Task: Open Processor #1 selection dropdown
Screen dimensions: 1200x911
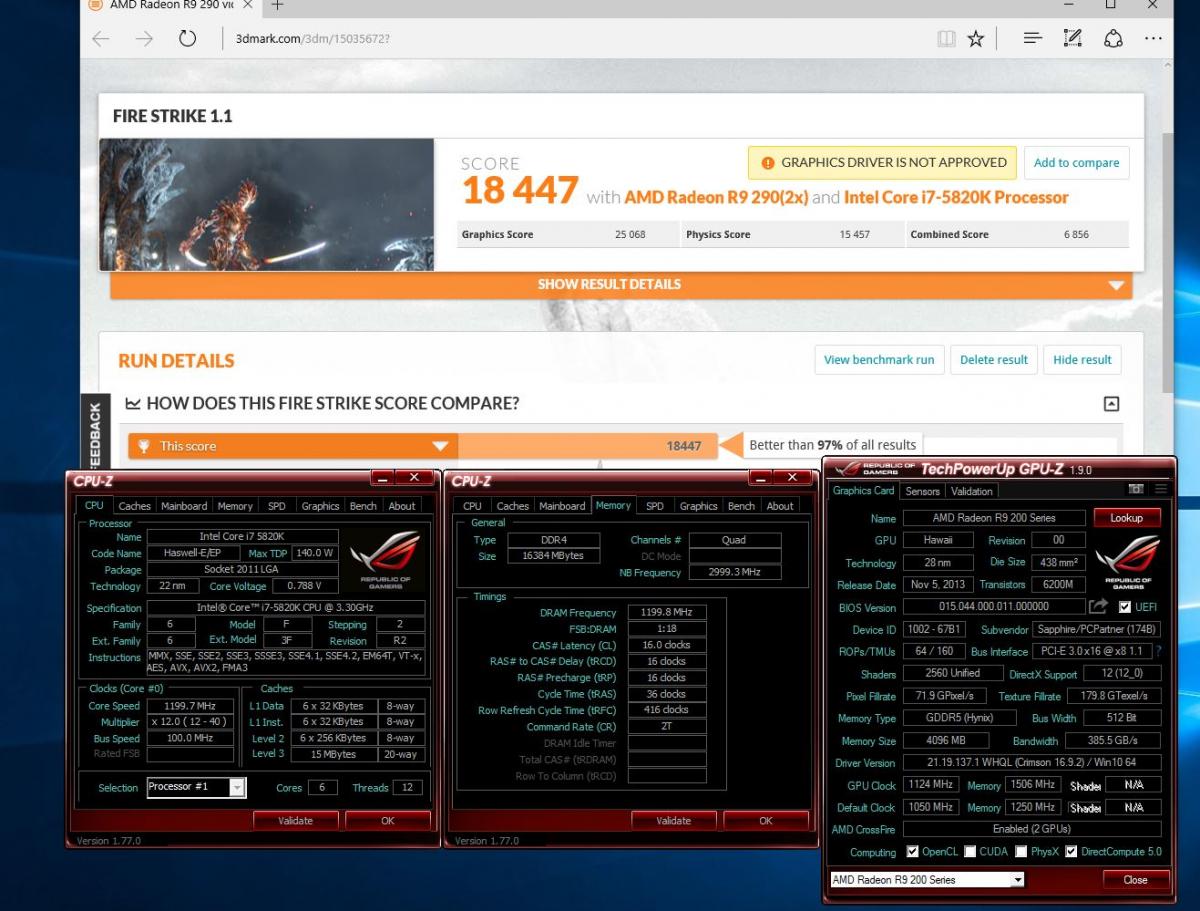Action: (237, 787)
